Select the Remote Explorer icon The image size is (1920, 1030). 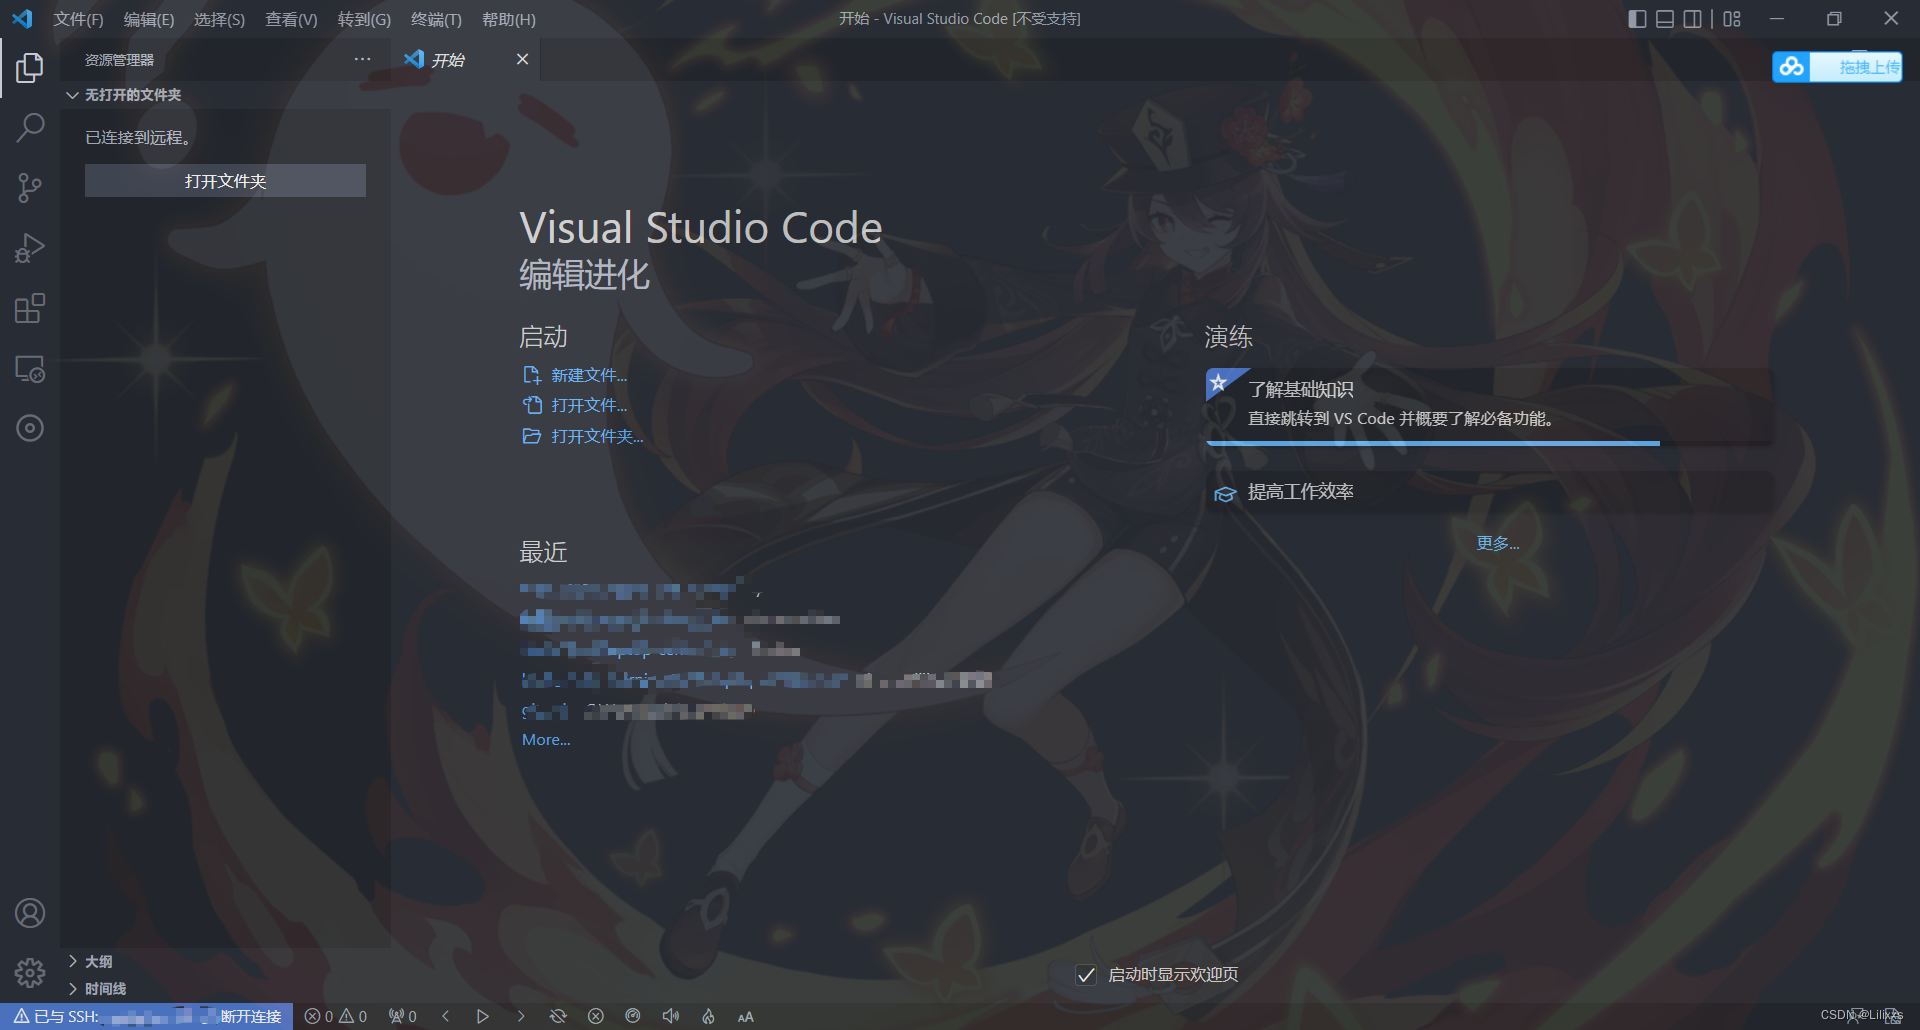tap(29, 369)
